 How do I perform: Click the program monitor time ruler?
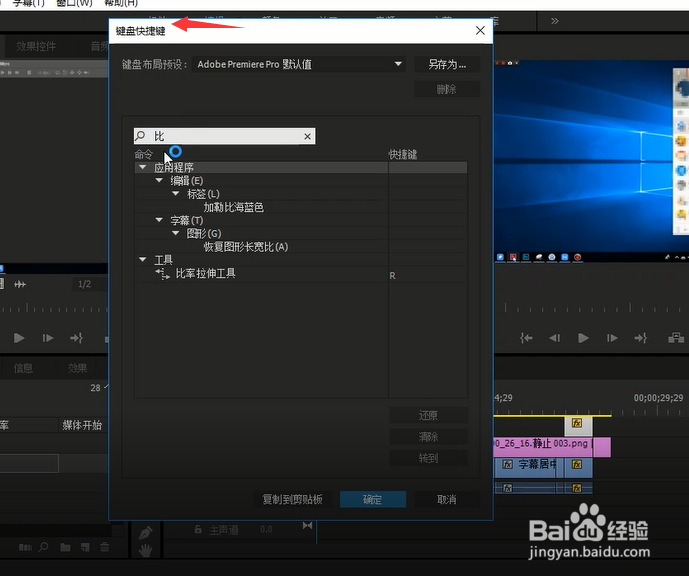pyautogui.click(x=591, y=308)
